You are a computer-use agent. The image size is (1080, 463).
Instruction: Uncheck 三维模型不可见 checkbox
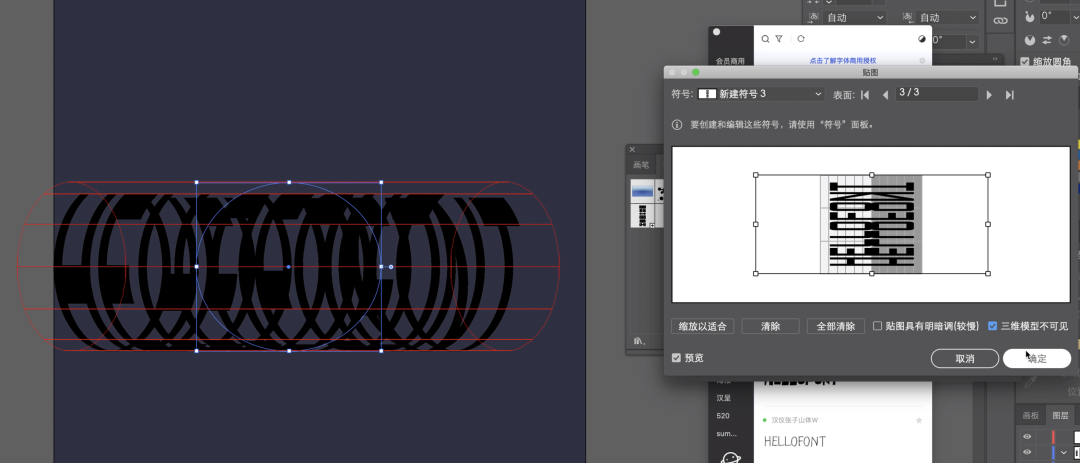[992, 326]
